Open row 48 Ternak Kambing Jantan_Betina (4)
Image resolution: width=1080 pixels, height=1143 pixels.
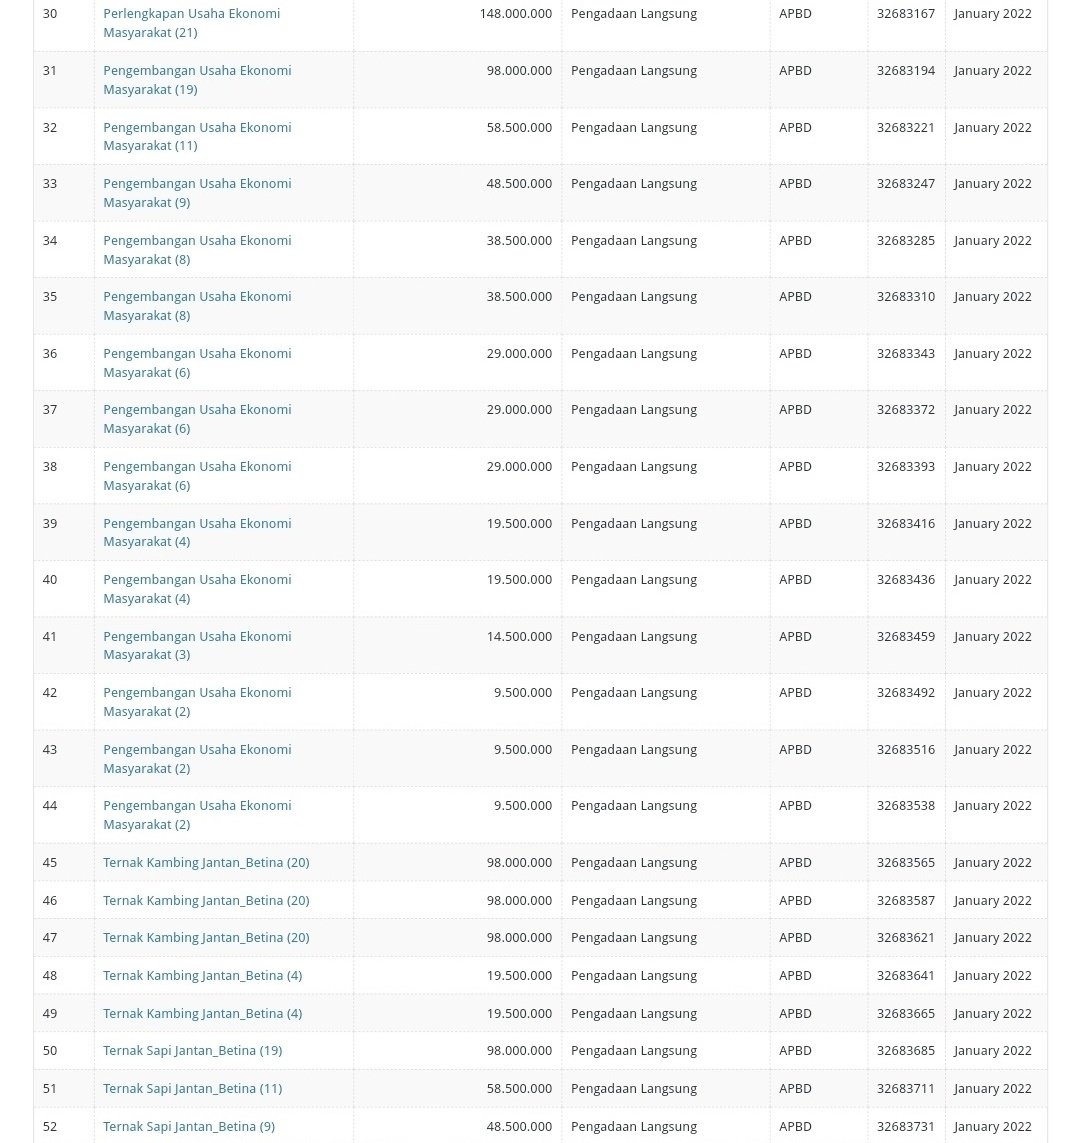click(x=202, y=975)
